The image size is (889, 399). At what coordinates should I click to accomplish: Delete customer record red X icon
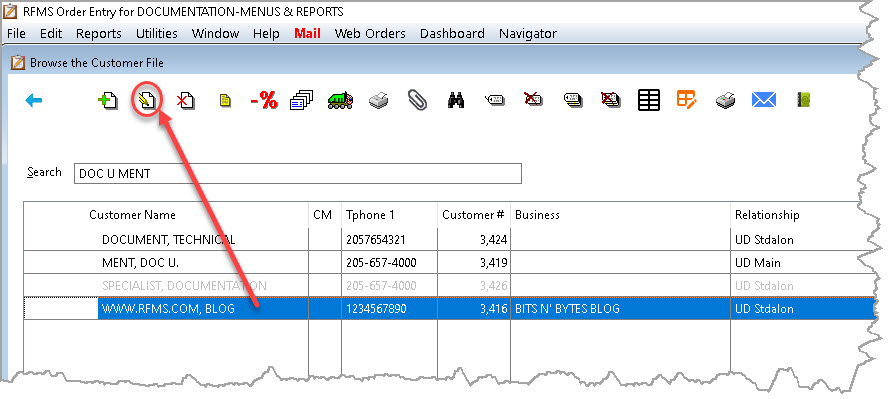pyautogui.click(x=185, y=101)
